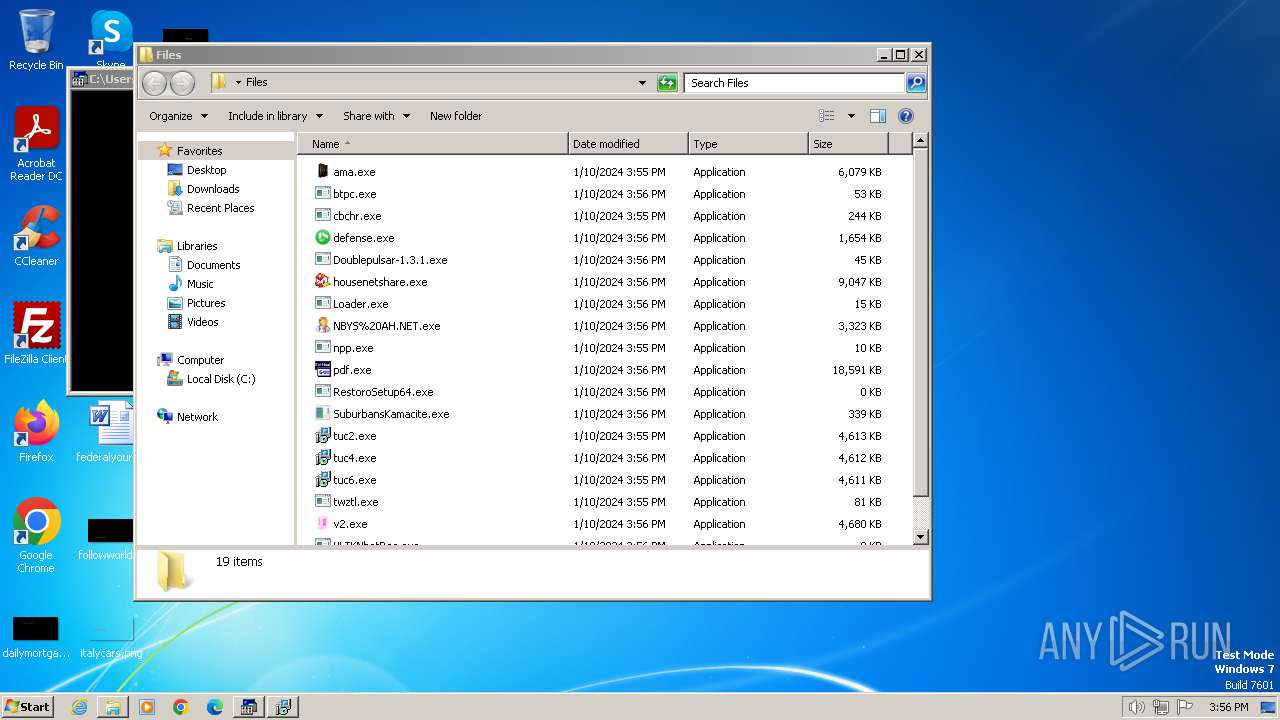Select tuc4.exe installer icon
Screen dimensions: 1280x720
coord(322,458)
